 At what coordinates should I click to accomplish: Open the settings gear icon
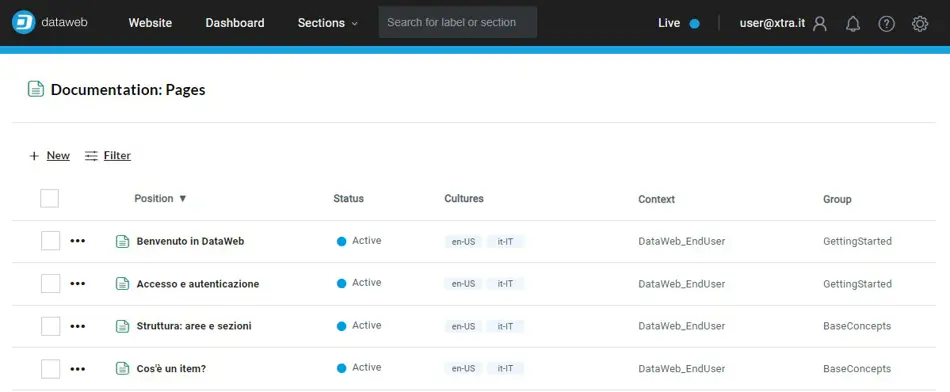click(920, 24)
